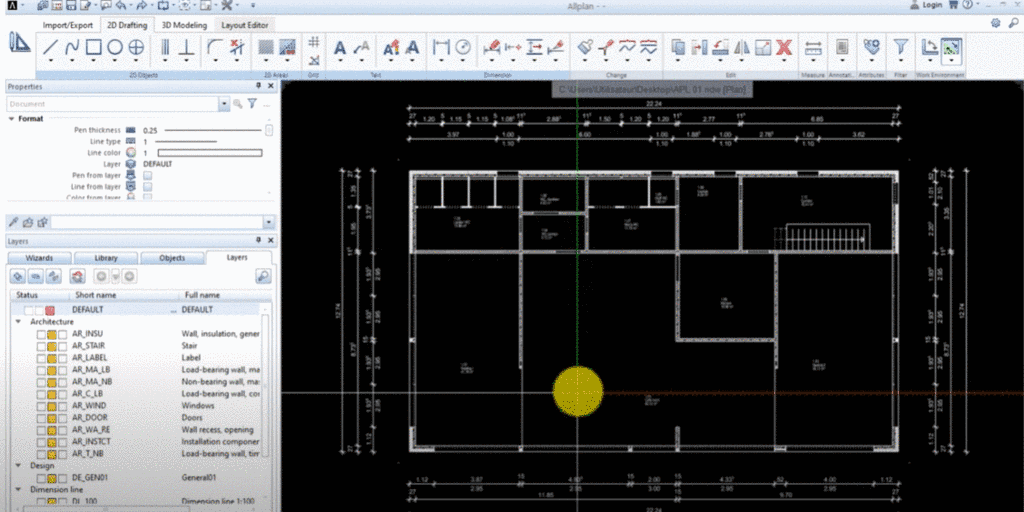Choose the circular angle dimension tool
1024x512 pixels.
tap(463, 47)
